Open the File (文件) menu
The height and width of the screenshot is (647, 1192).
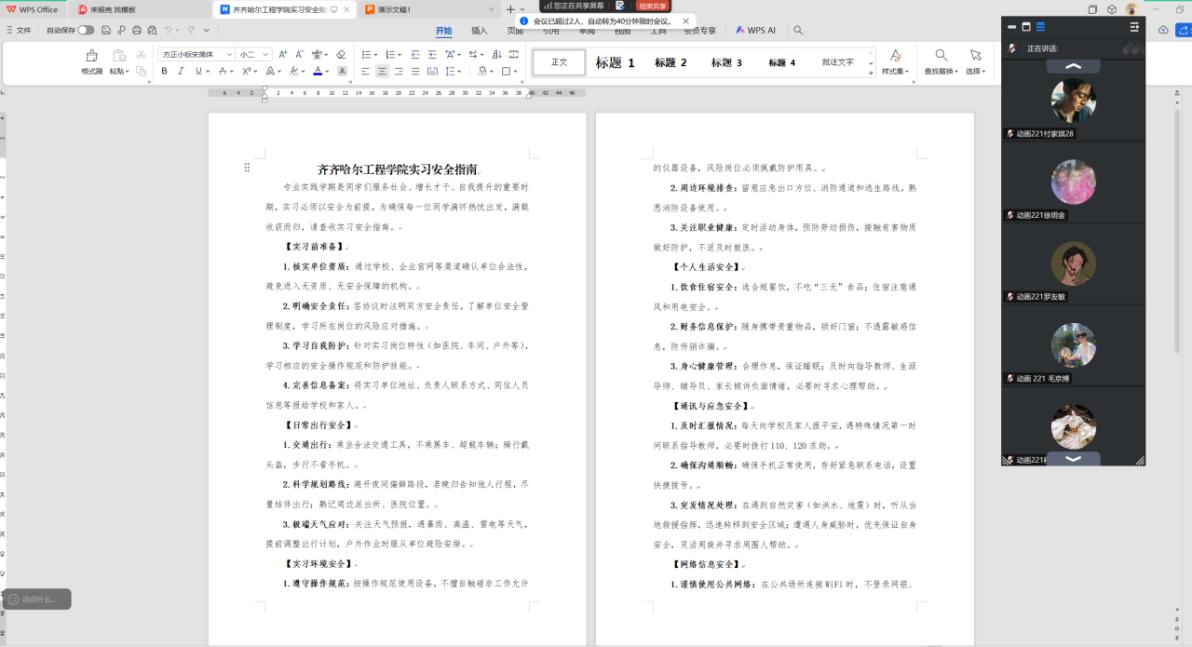coord(19,30)
